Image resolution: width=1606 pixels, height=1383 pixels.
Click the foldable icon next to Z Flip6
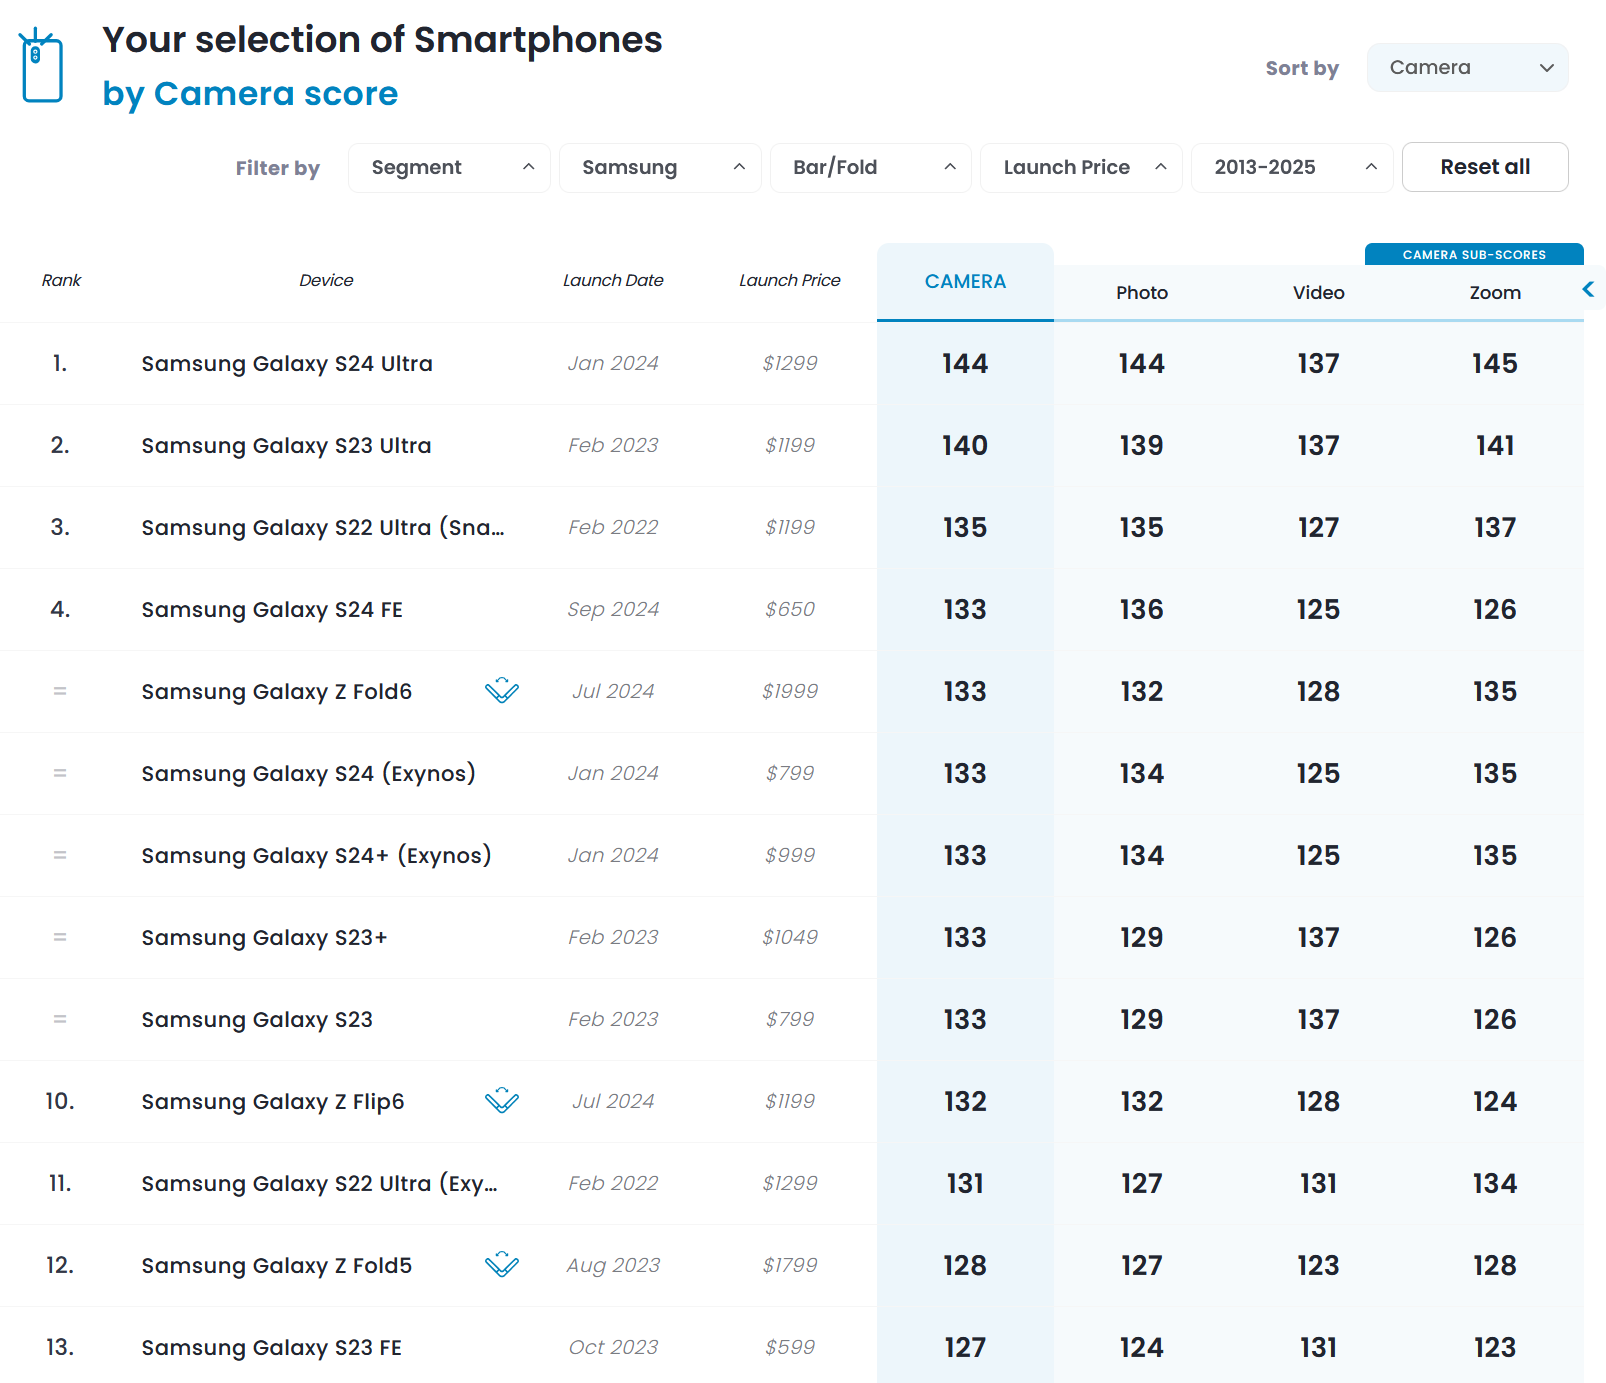tap(502, 1100)
